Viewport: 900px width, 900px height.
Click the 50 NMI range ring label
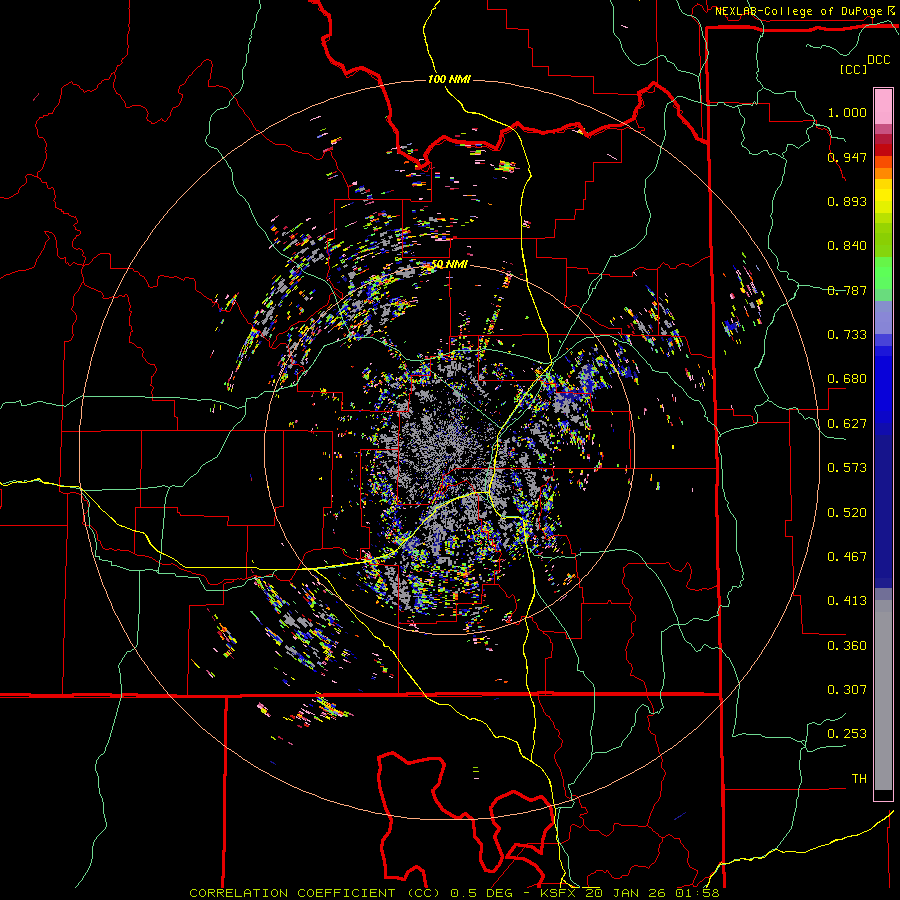point(449,264)
